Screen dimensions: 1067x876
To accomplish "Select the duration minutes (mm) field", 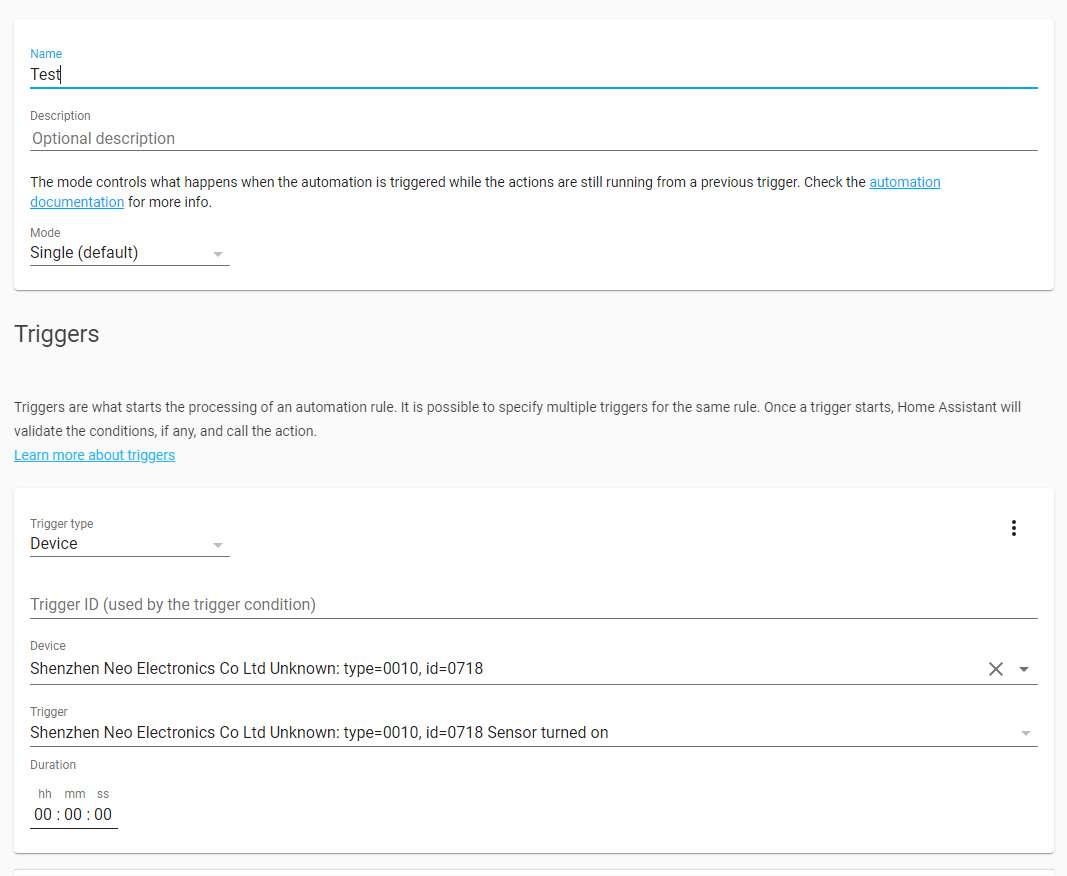I will (x=73, y=814).
